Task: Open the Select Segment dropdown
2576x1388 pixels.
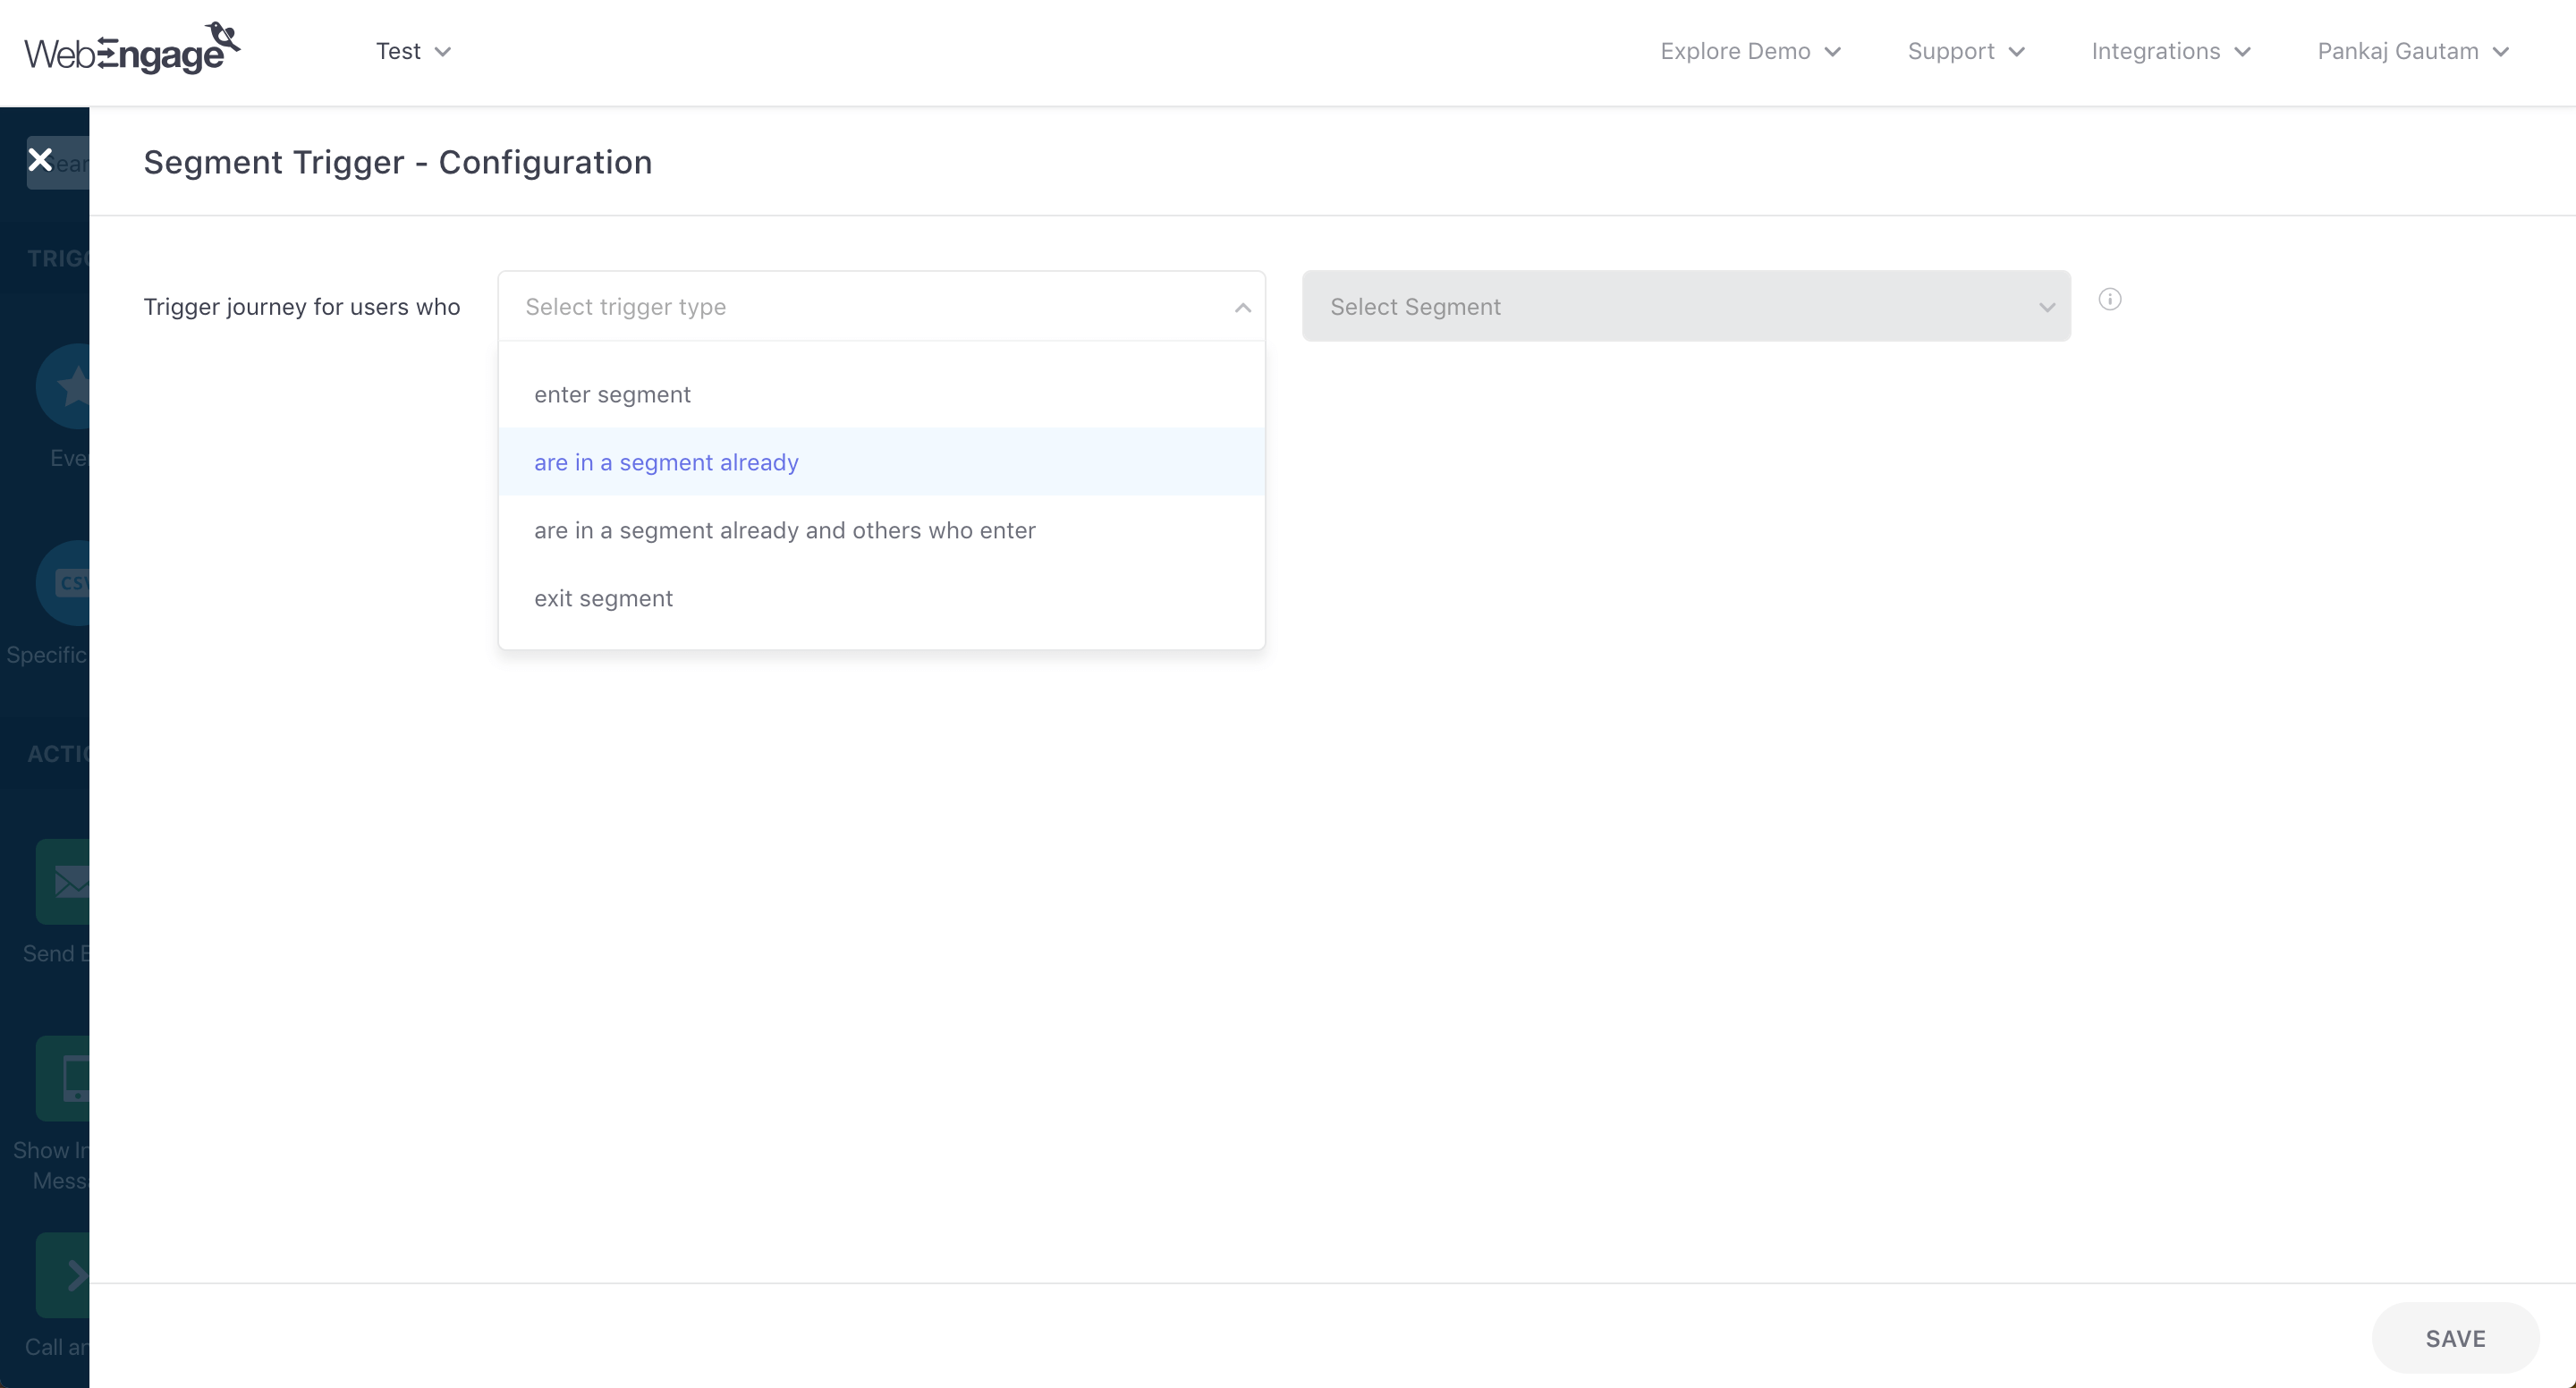Action: point(1685,307)
